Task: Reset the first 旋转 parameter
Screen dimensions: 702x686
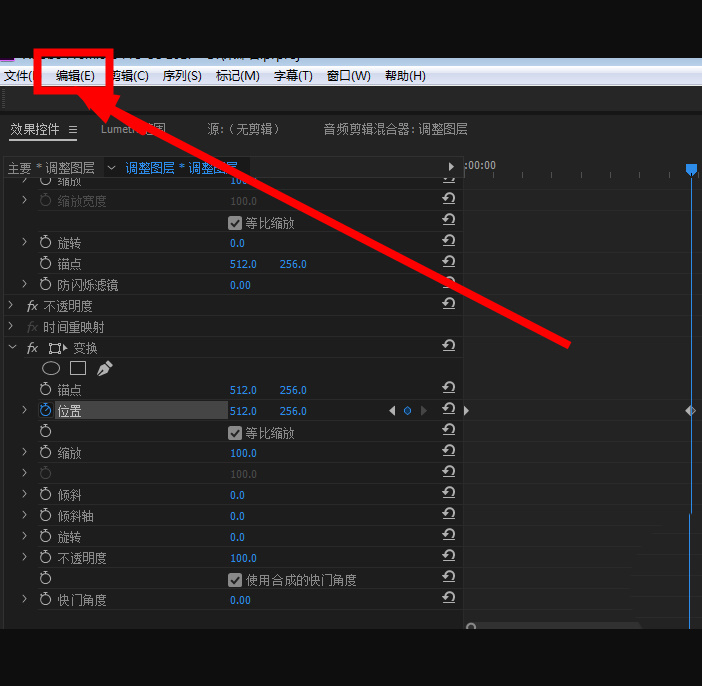Action: (449, 240)
